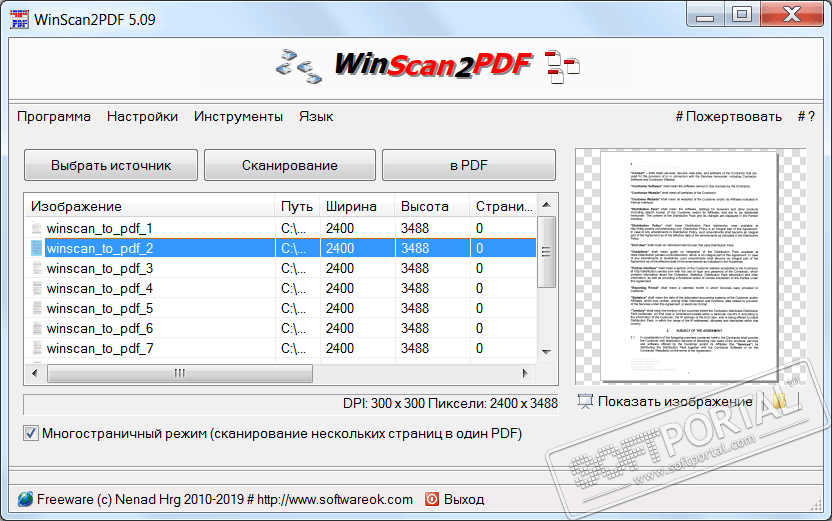Minimize the WinScan2PDF window
The height and width of the screenshot is (521, 832).
[705, 14]
